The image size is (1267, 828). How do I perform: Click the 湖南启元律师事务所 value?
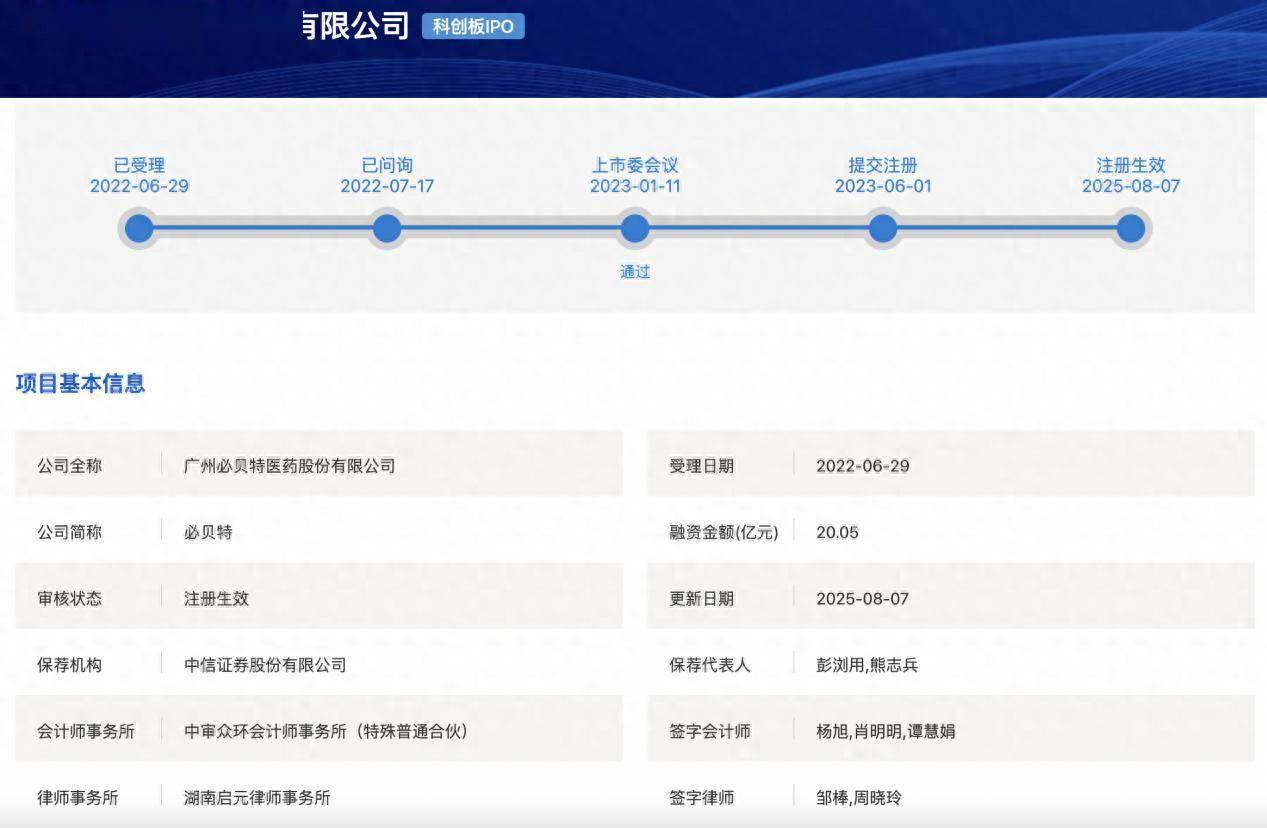pos(257,798)
